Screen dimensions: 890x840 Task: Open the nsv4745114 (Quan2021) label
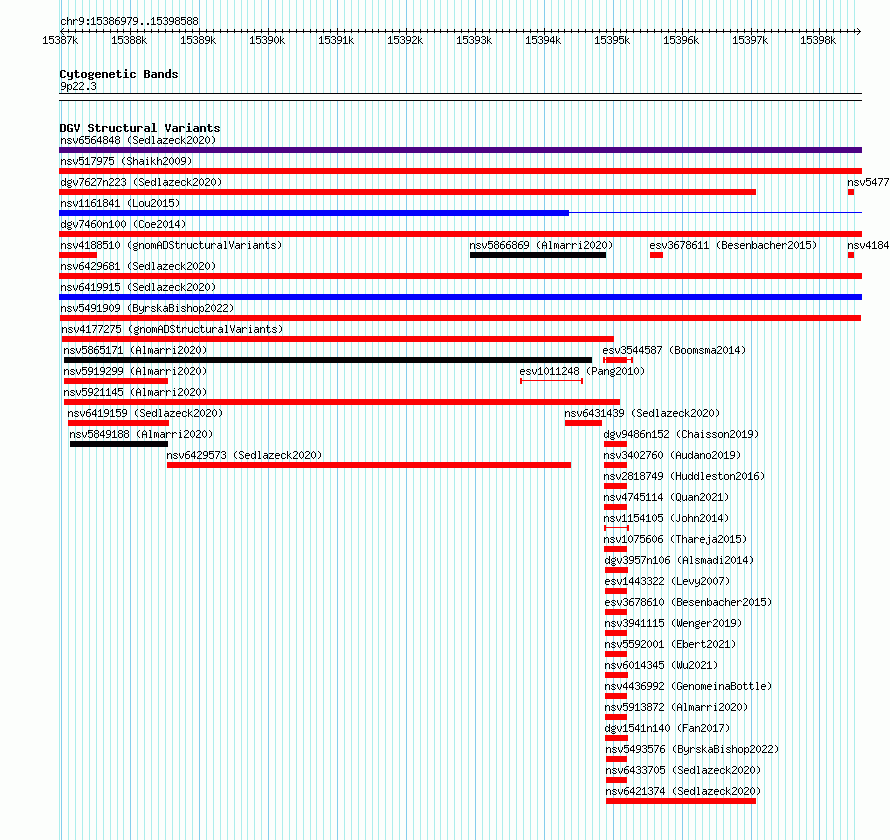(x=666, y=497)
